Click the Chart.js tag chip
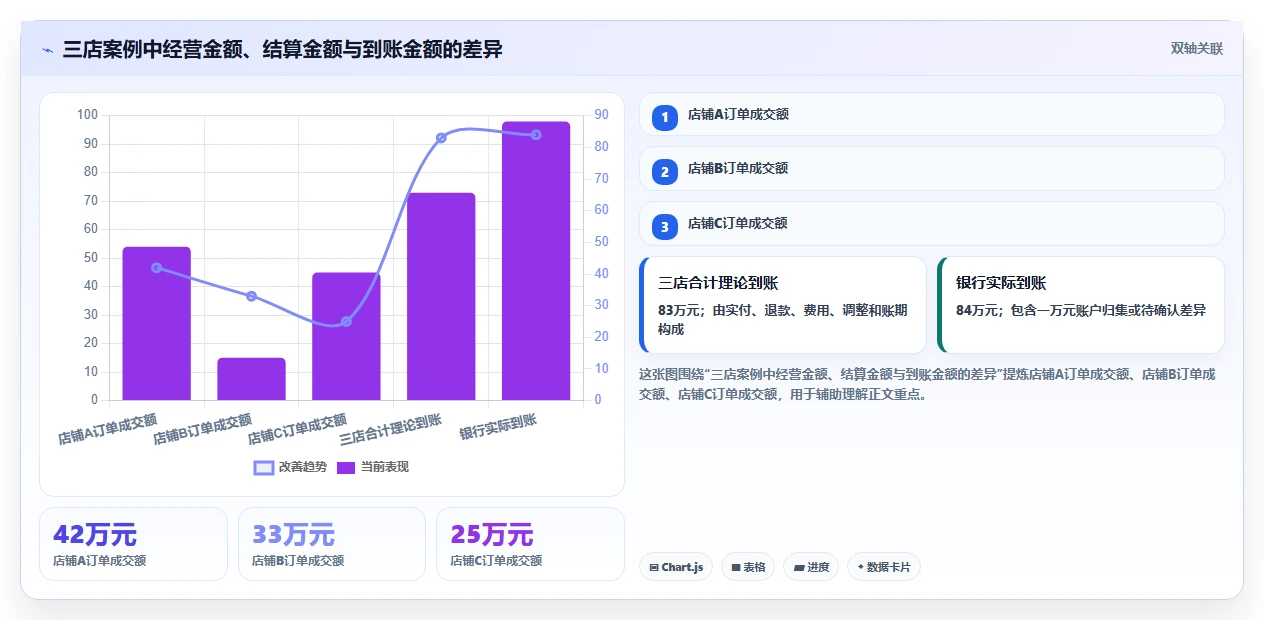 click(676, 567)
